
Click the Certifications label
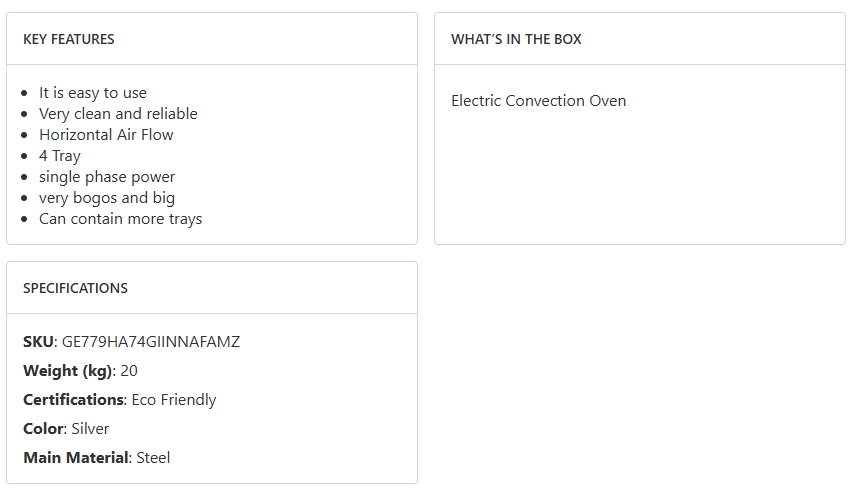[73, 400]
